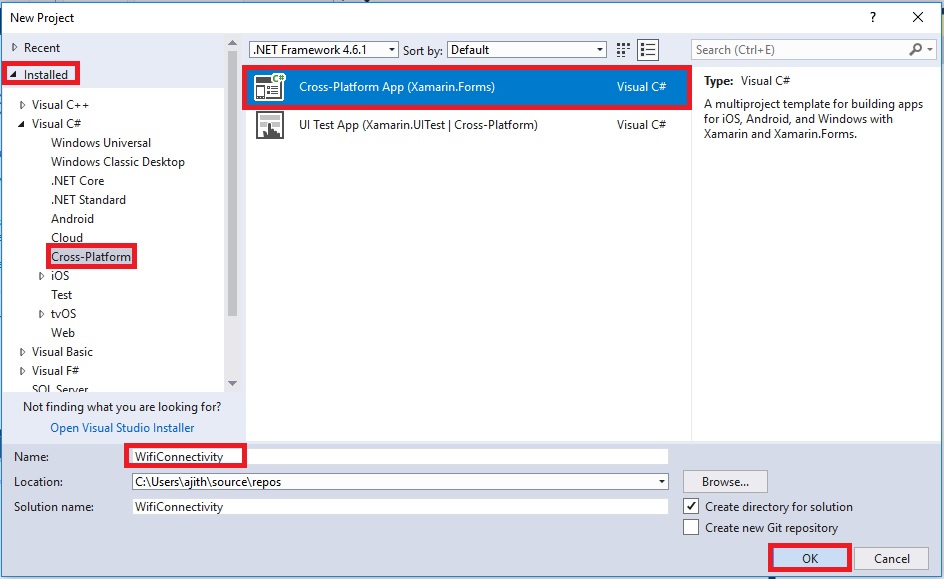Toggle Create directory for solution checkbox
This screenshot has width=944, height=579.
coord(691,506)
